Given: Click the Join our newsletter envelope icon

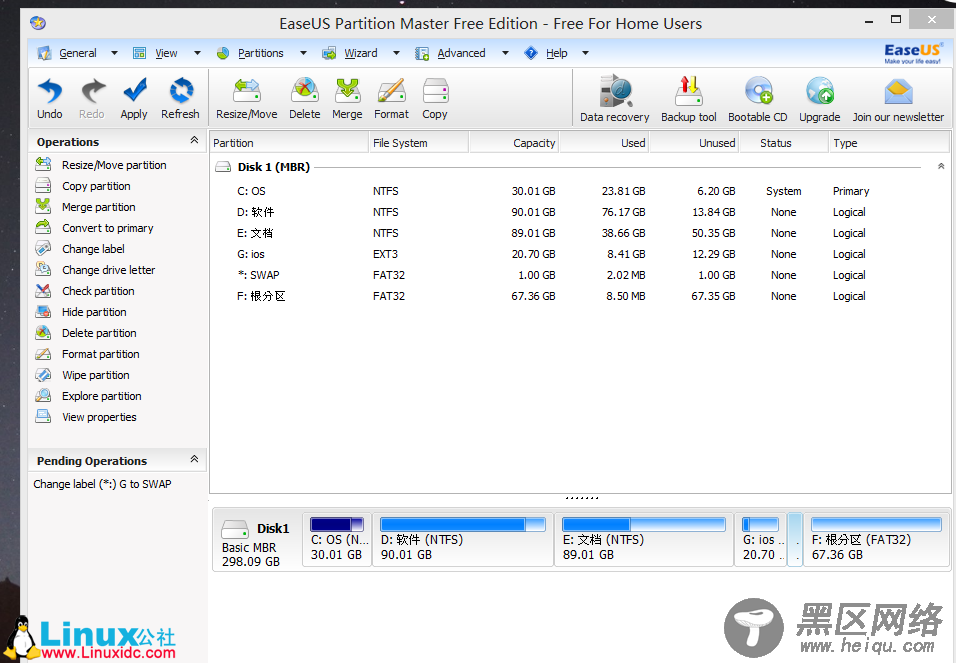Looking at the screenshot, I should click(x=898, y=91).
